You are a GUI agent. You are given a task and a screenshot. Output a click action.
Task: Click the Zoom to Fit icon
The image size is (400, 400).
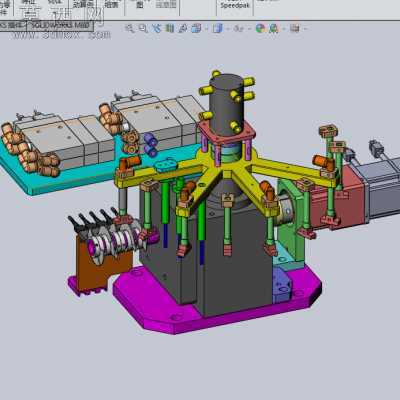[130, 28]
